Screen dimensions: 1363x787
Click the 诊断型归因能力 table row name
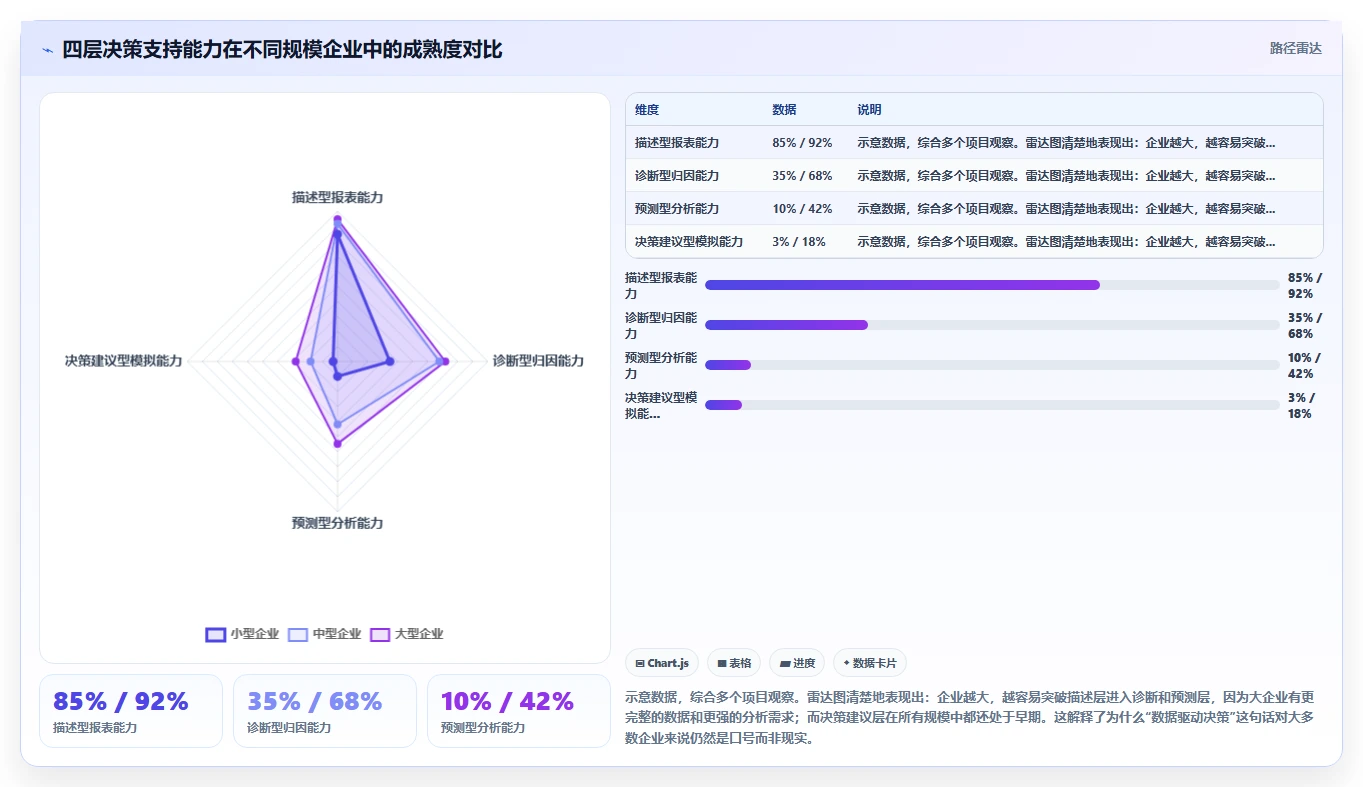click(x=677, y=176)
